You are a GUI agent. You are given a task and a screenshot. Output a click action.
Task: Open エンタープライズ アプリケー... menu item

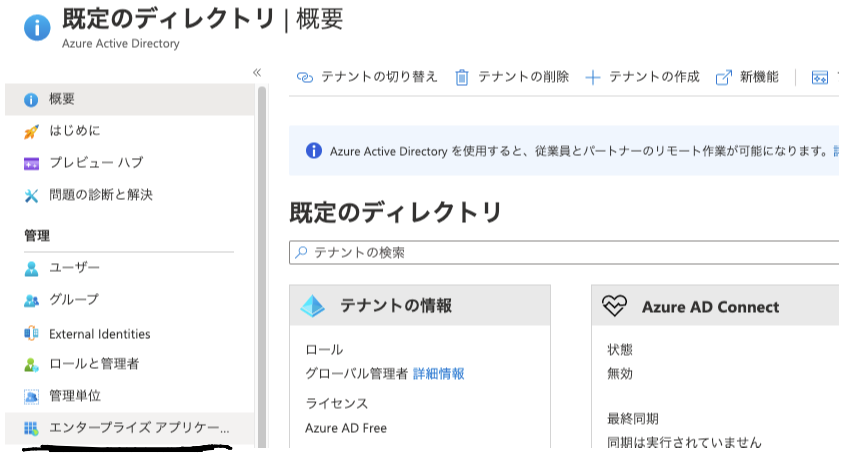[x=130, y=428]
